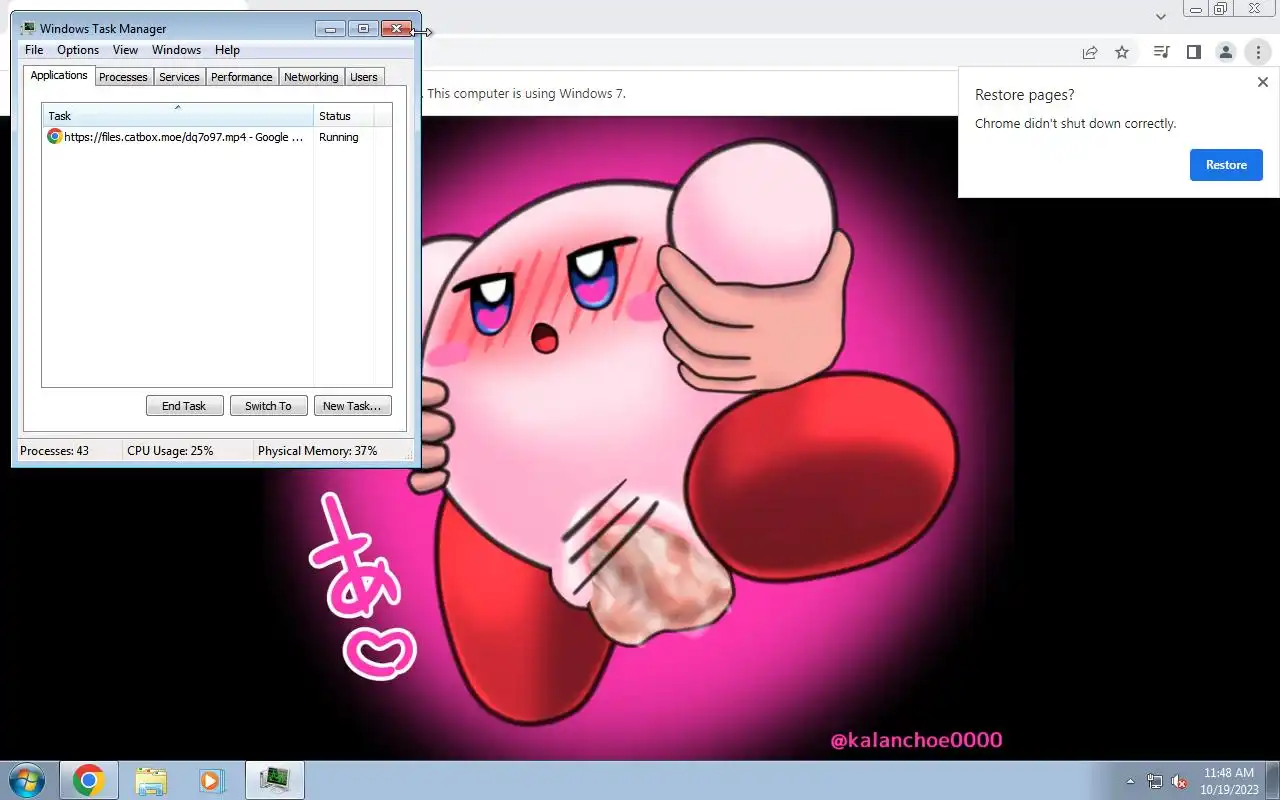Select the Applications tab
The width and height of the screenshot is (1280, 800).
pyautogui.click(x=59, y=75)
